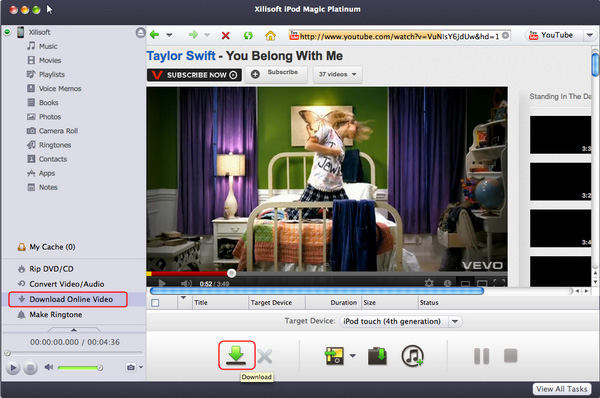Play the YouTube video
The image size is (600, 398).
pos(162,283)
